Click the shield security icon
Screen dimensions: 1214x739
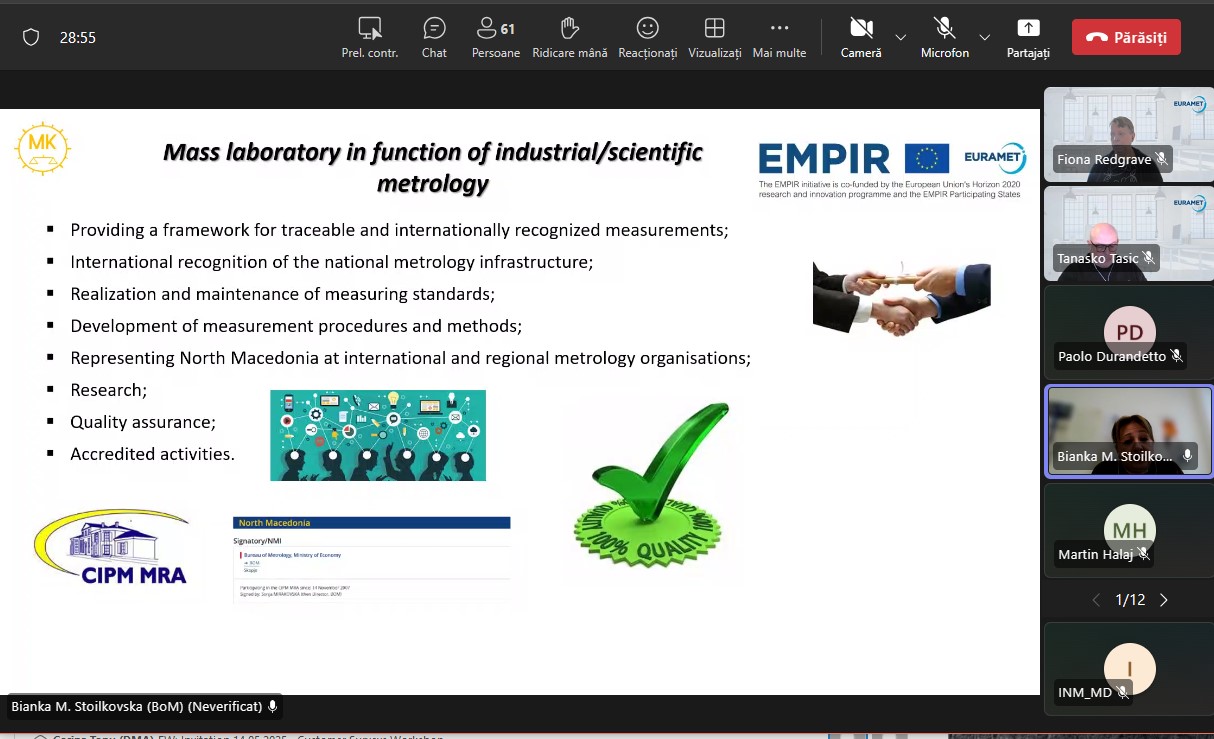31,37
